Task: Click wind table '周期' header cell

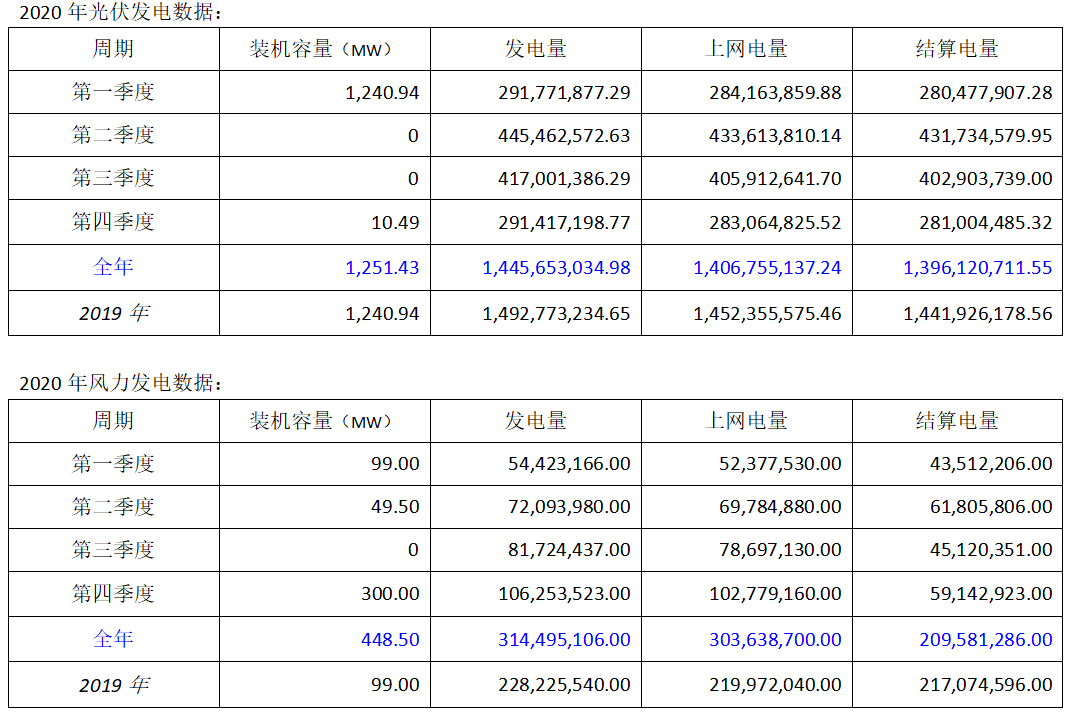Action: (x=113, y=420)
